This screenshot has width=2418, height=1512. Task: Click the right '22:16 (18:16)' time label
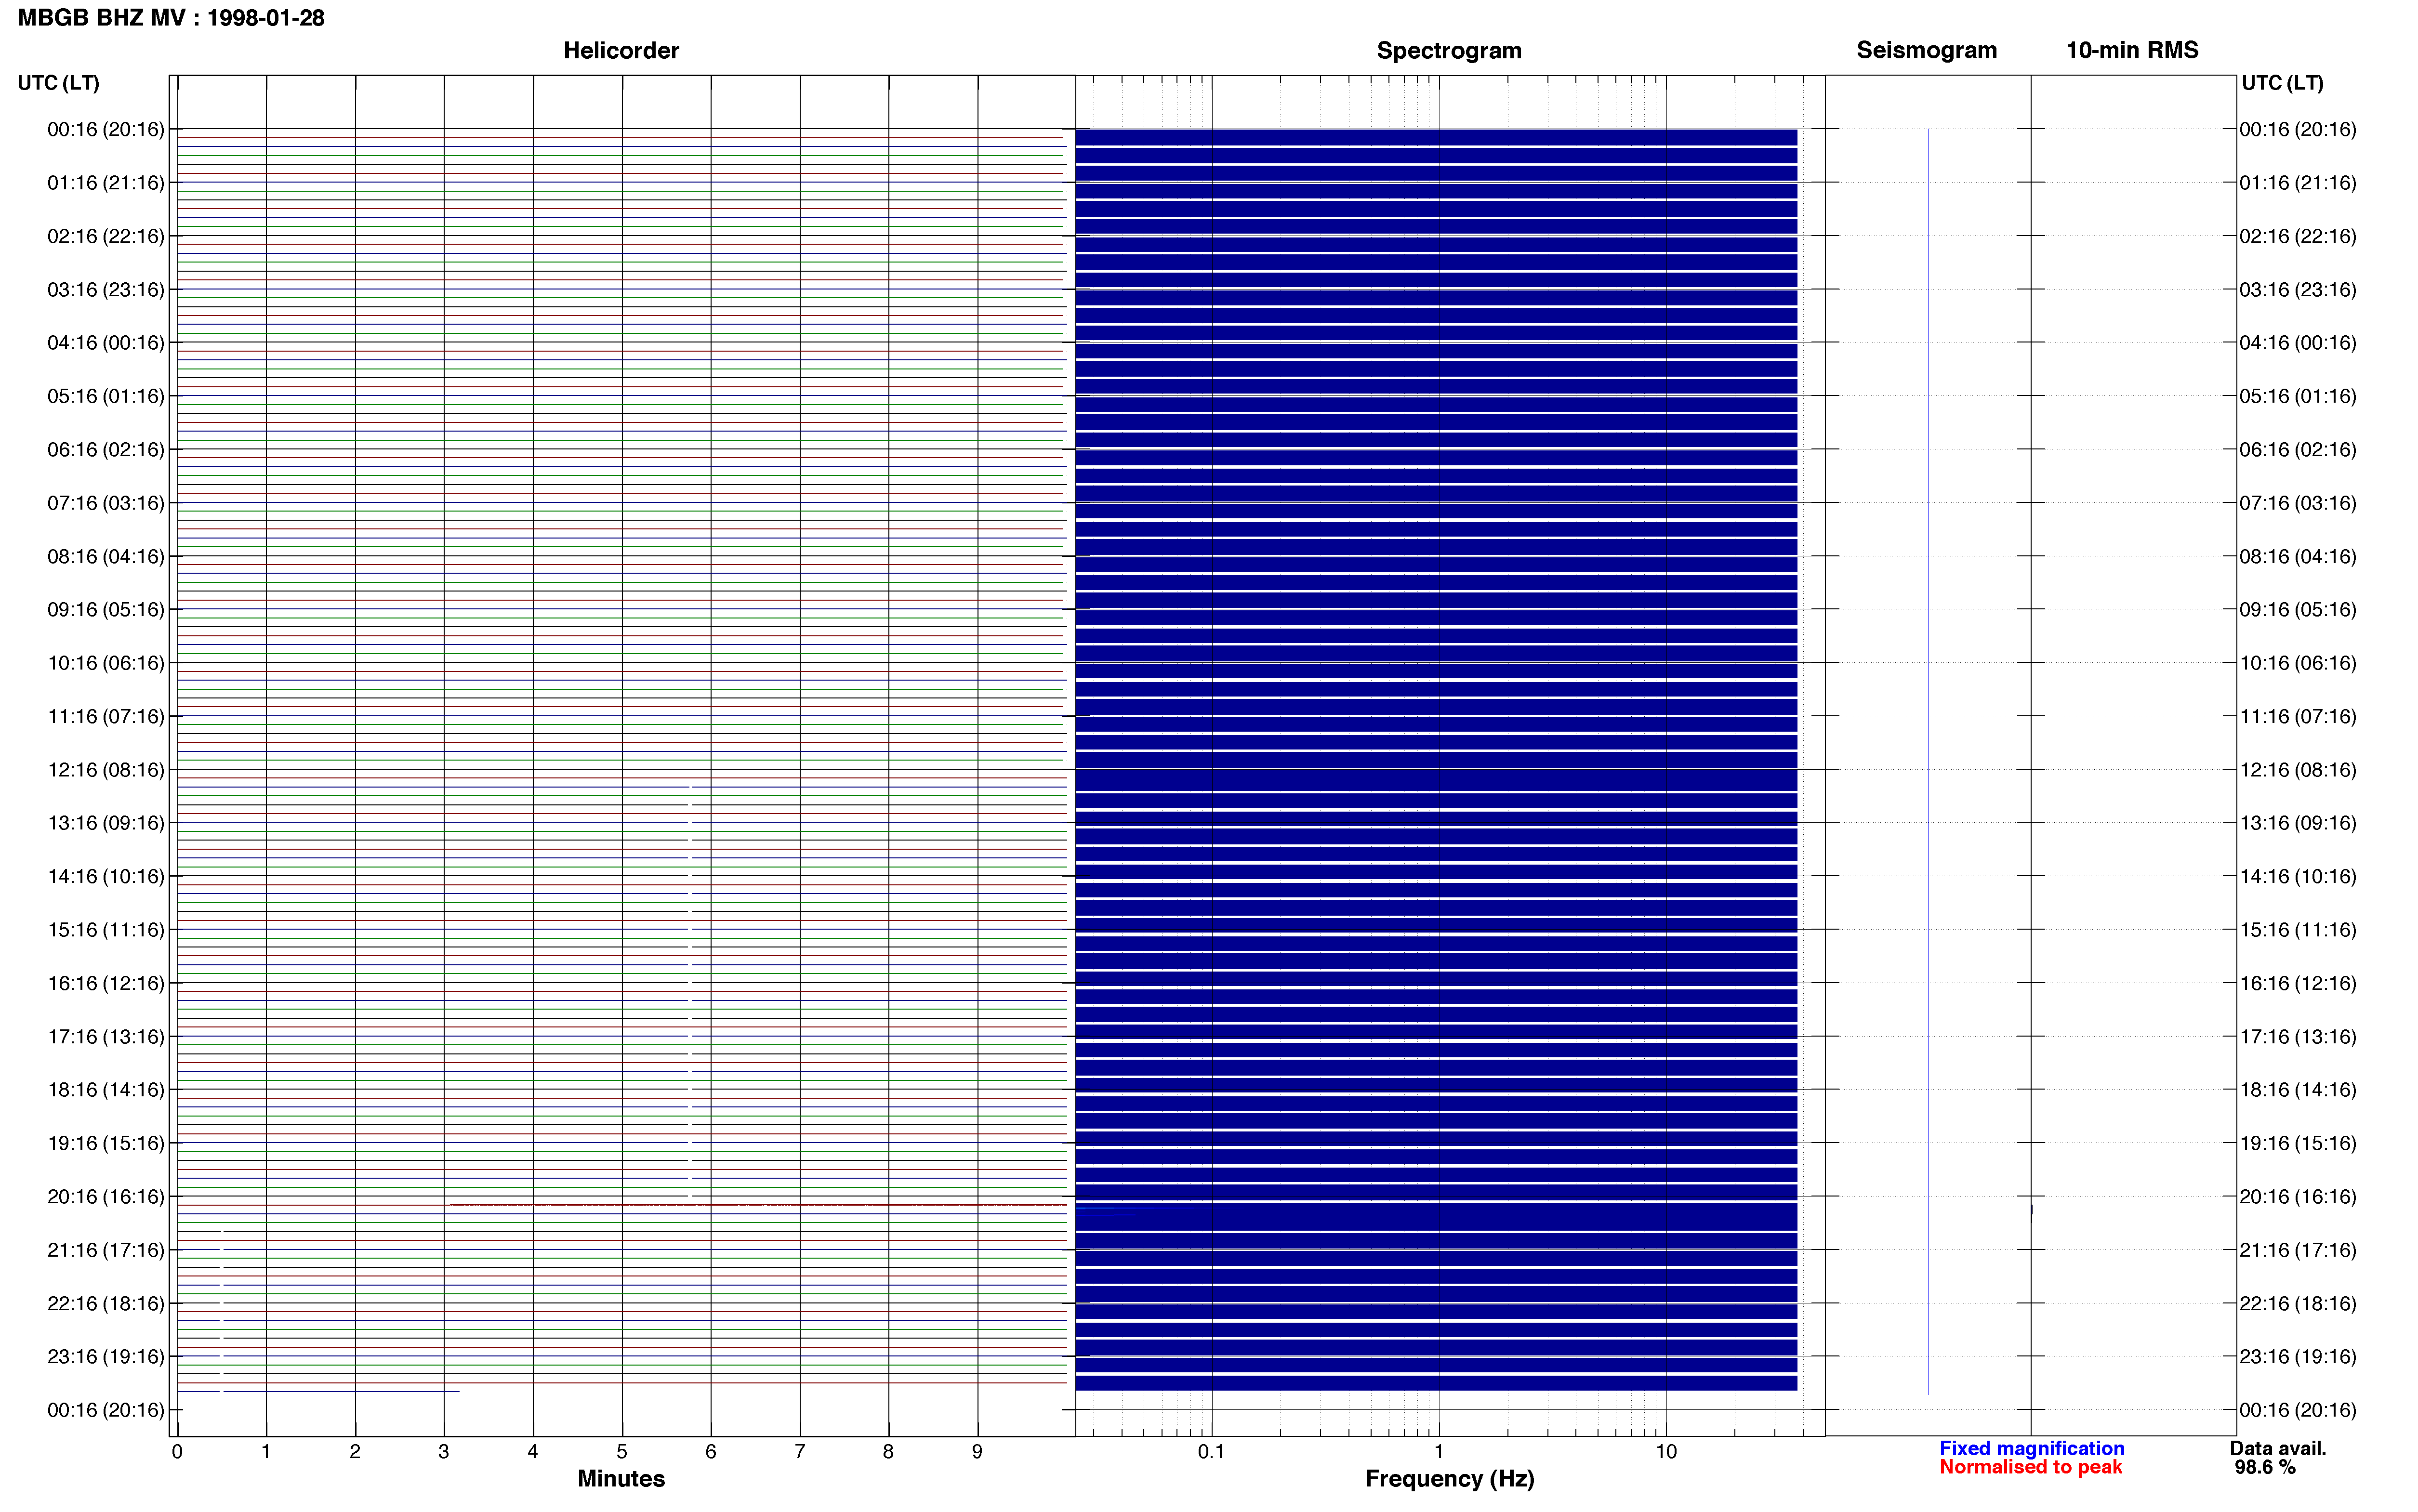click(x=2297, y=1303)
